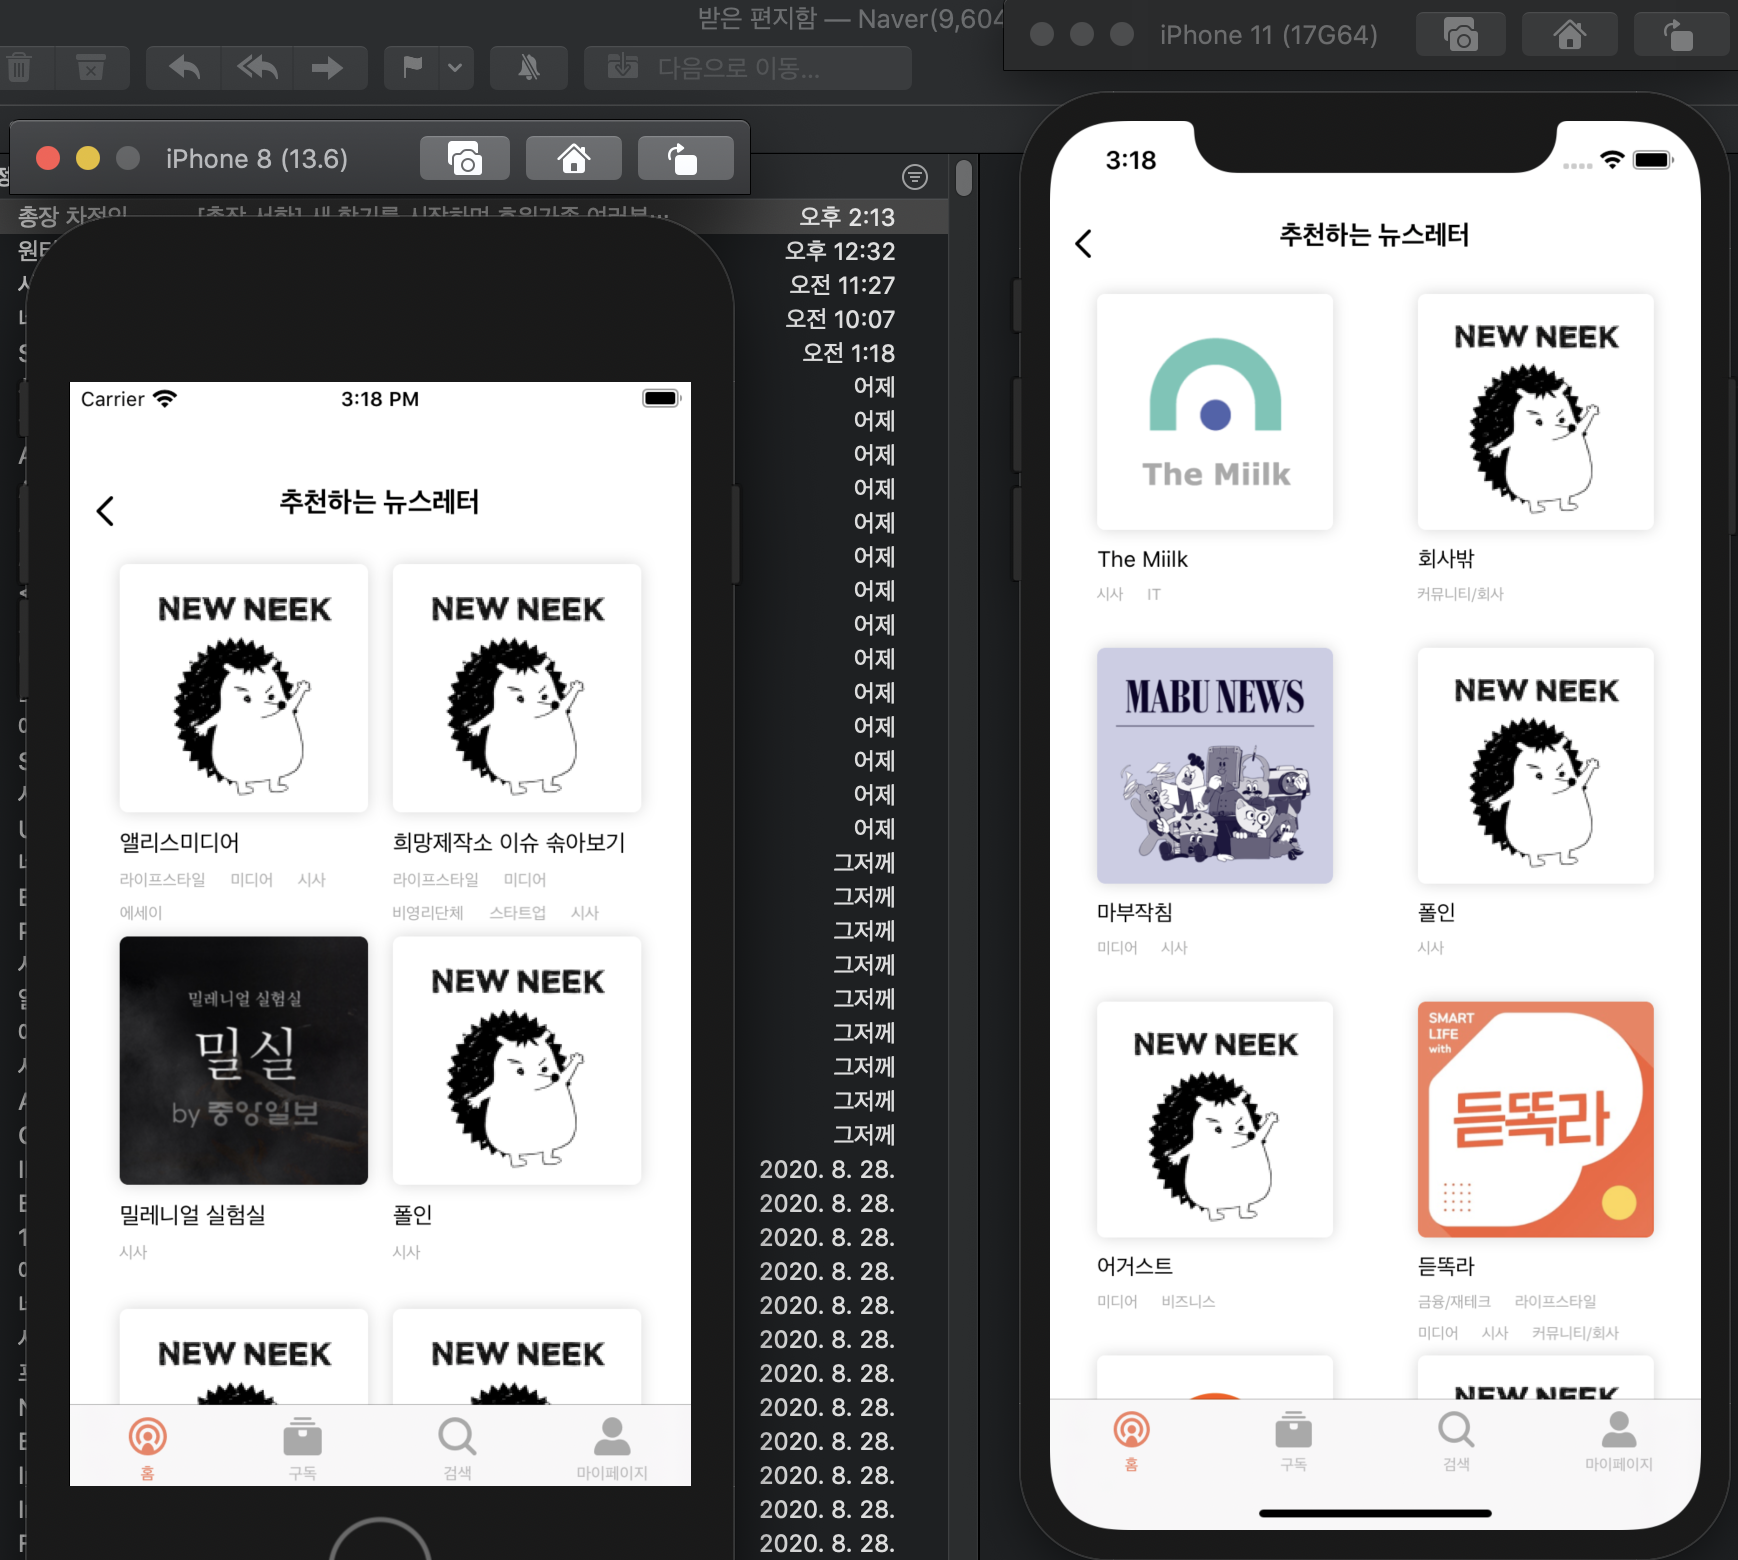Screen dimensions: 1738x1560
Task: Click '마부작침' title text on iPhone 11
Action: click(1134, 912)
